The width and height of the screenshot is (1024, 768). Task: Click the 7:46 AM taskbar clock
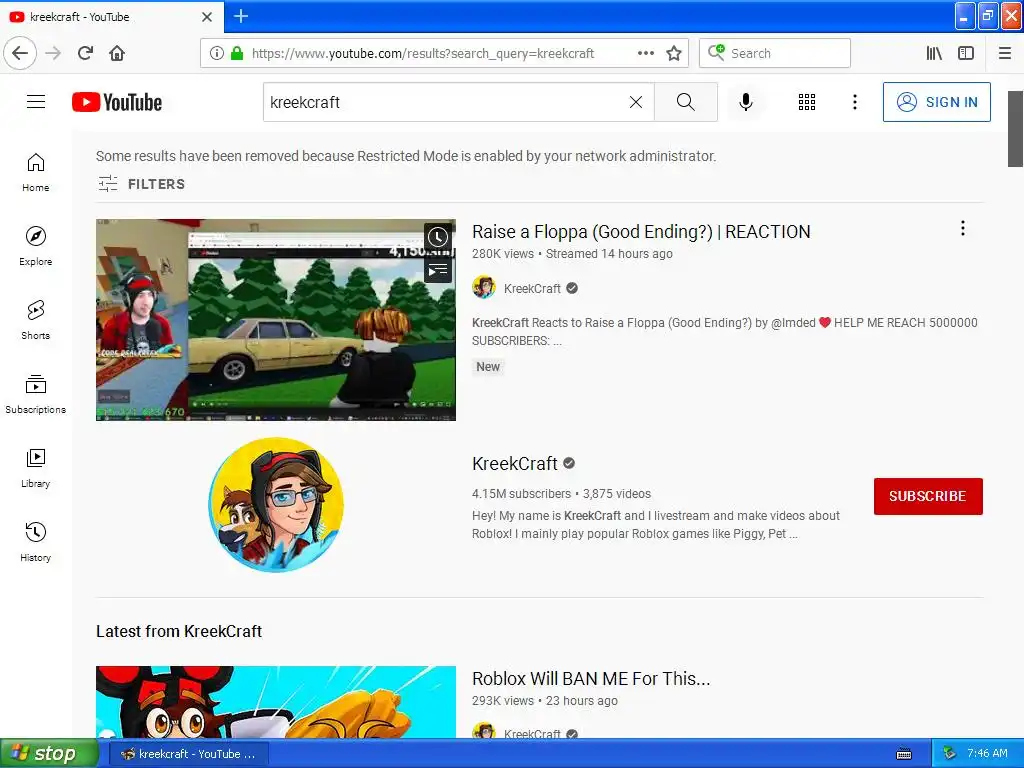coord(987,753)
